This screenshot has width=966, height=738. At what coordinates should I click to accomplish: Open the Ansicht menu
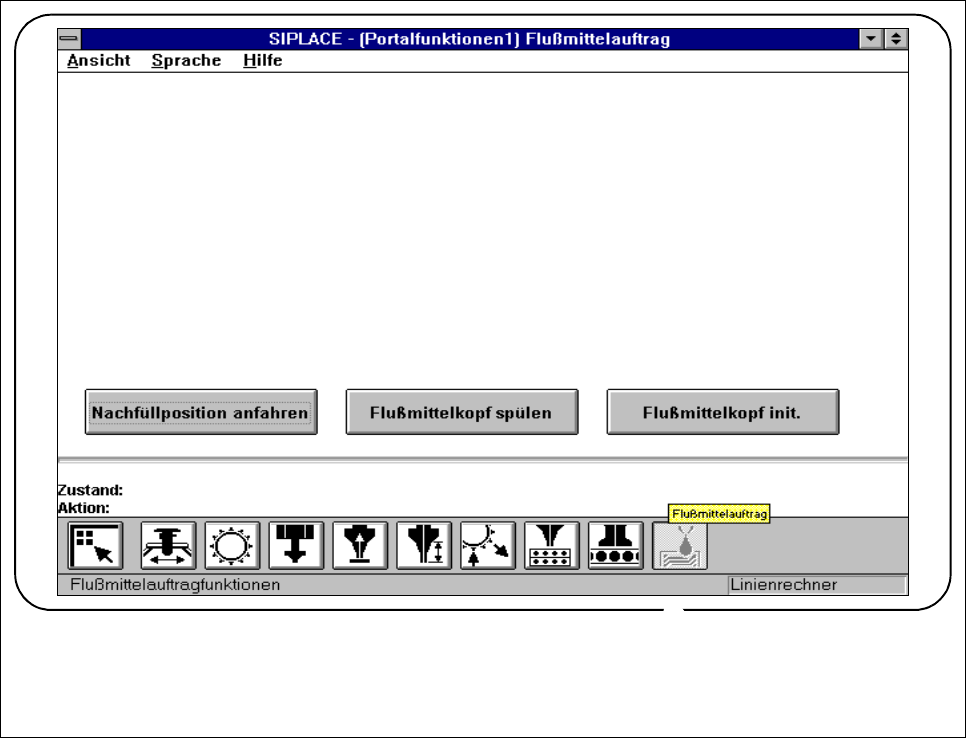(99, 60)
